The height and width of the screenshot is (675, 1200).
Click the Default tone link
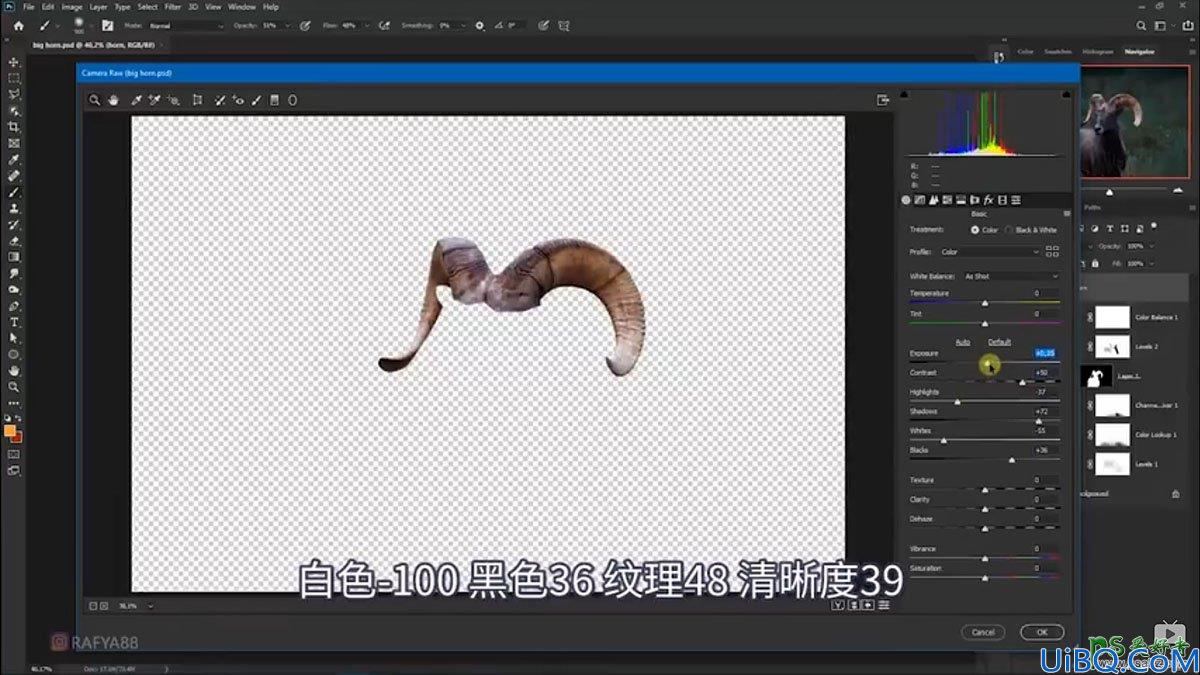1000,342
